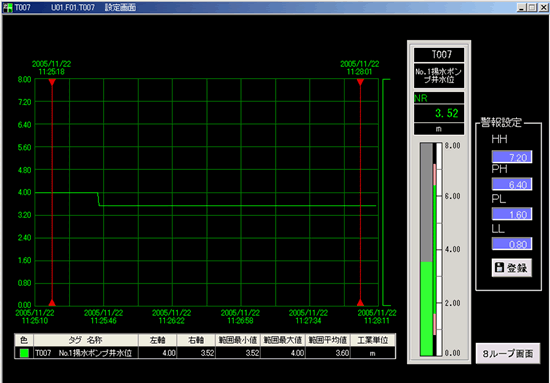
Task: Click the PL alarm field 1.60
Action: tap(512, 214)
